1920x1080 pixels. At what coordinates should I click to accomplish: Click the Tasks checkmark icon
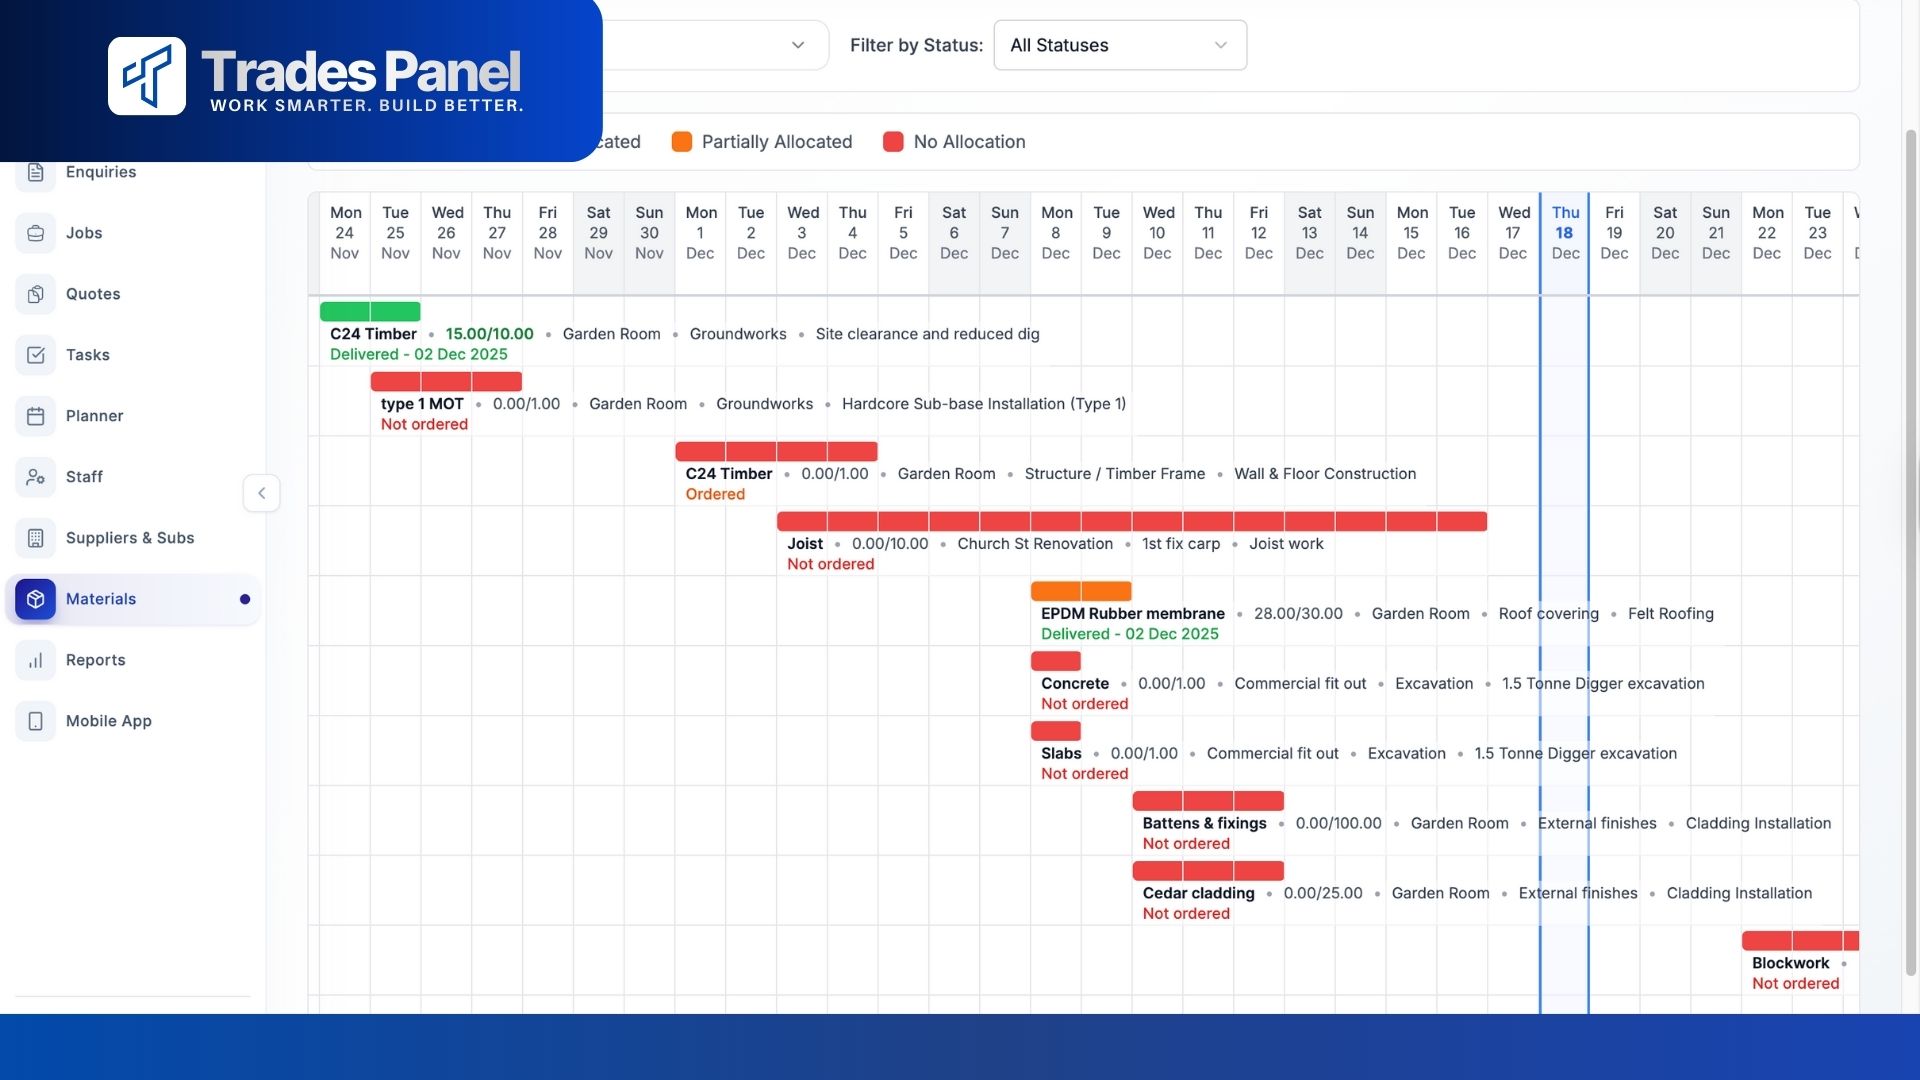[x=36, y=355]
